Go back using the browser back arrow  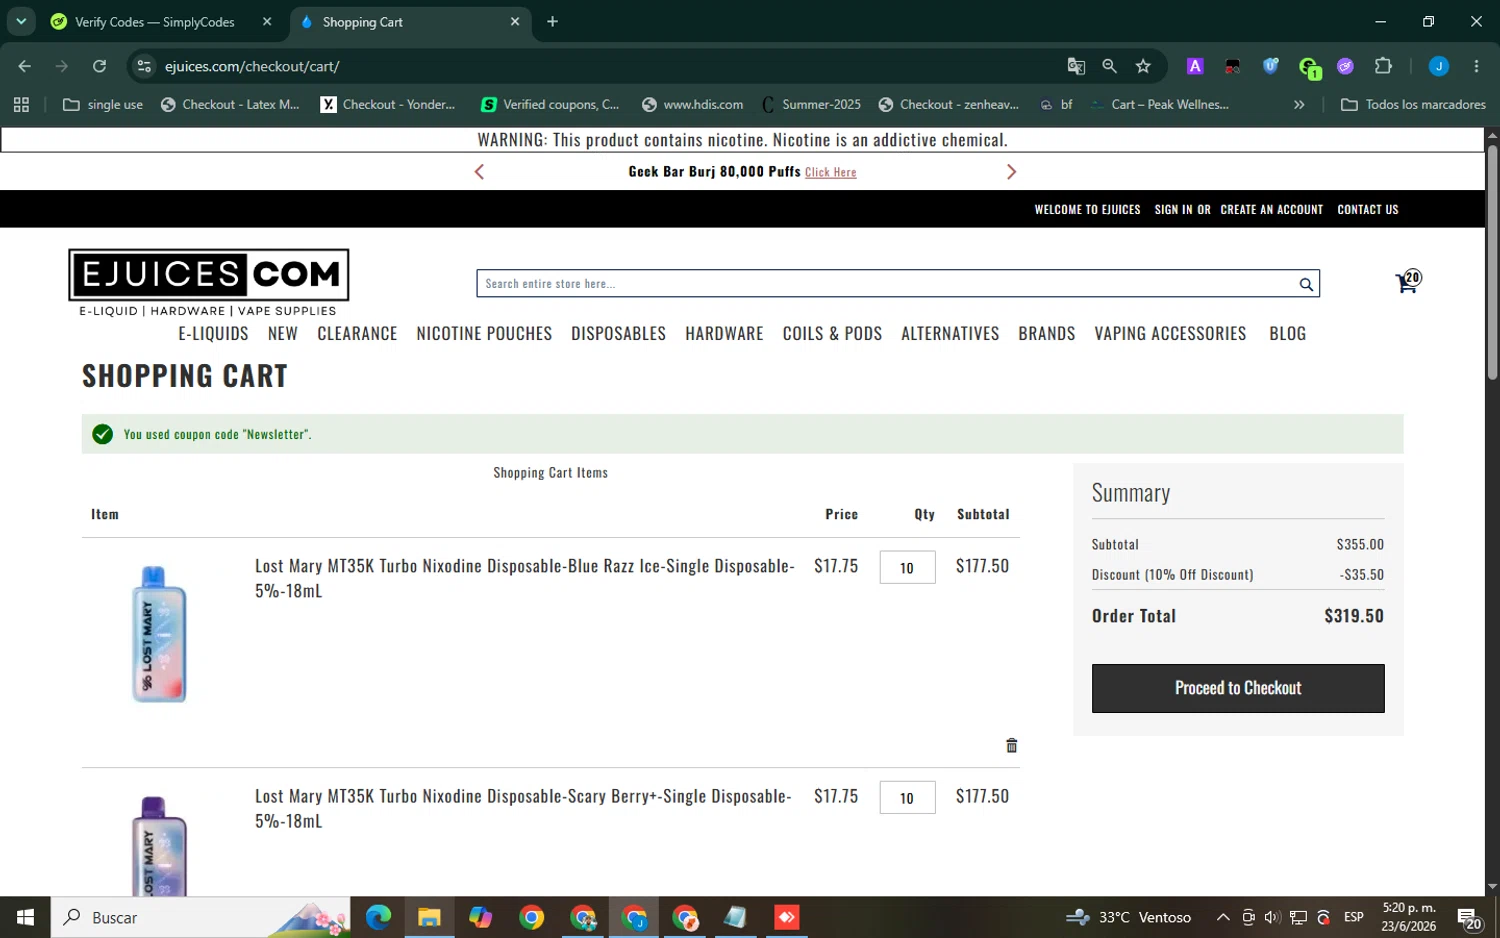(25, 66)
